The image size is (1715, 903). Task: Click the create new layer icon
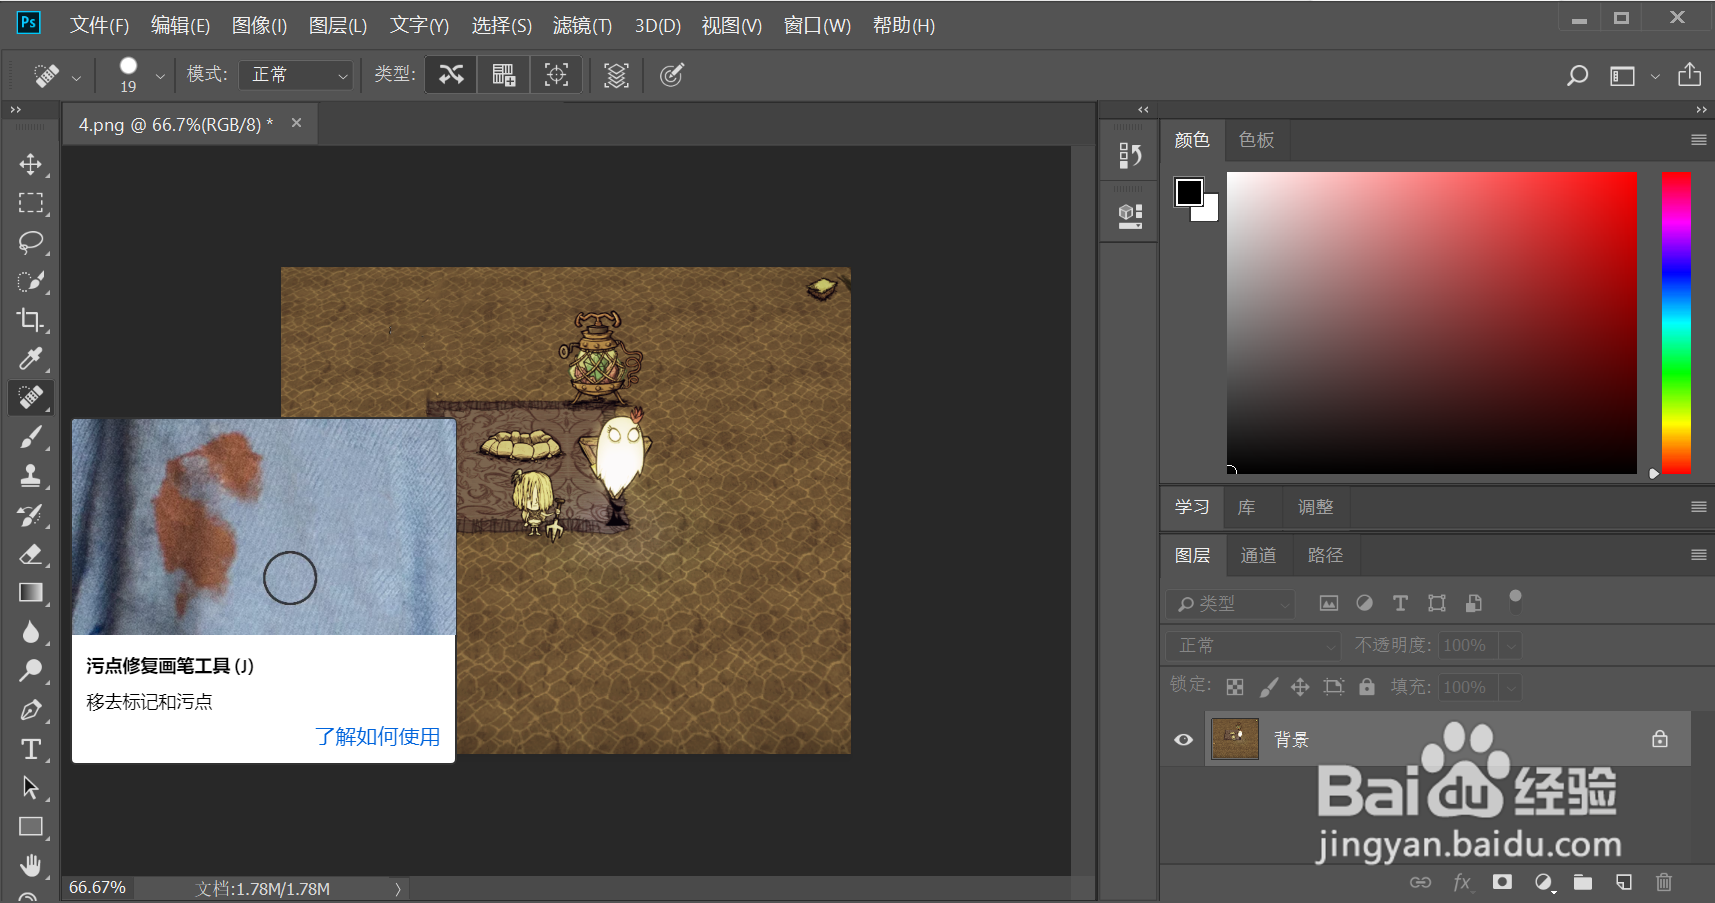pyautogui.click(x=1624, y=882)
